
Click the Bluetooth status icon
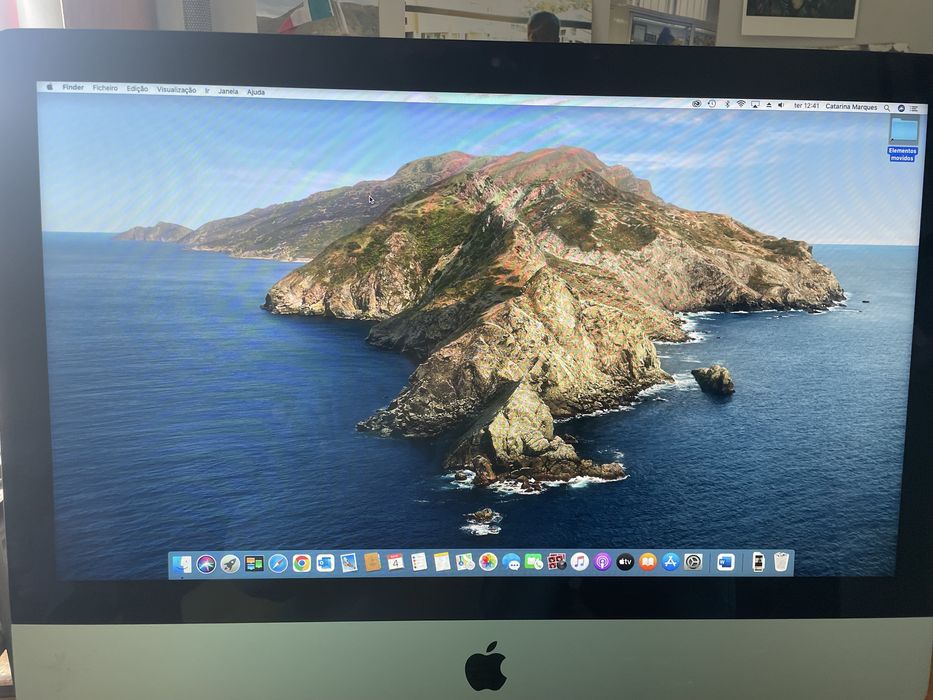(x=727, y=104)
